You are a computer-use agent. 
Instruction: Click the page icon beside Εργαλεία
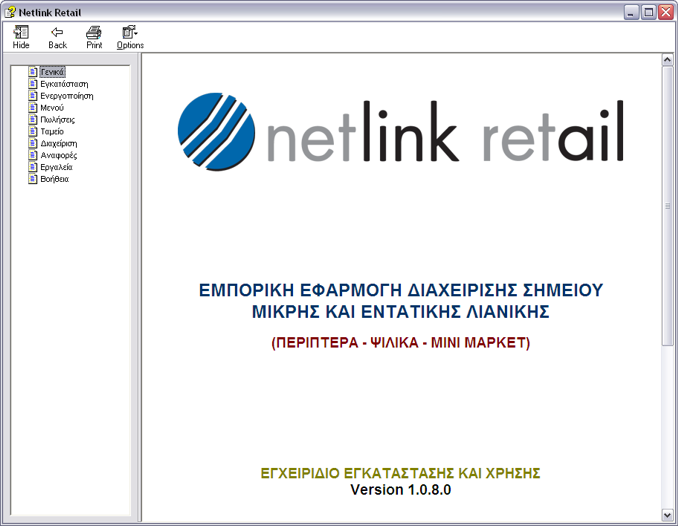pos(33,167)
